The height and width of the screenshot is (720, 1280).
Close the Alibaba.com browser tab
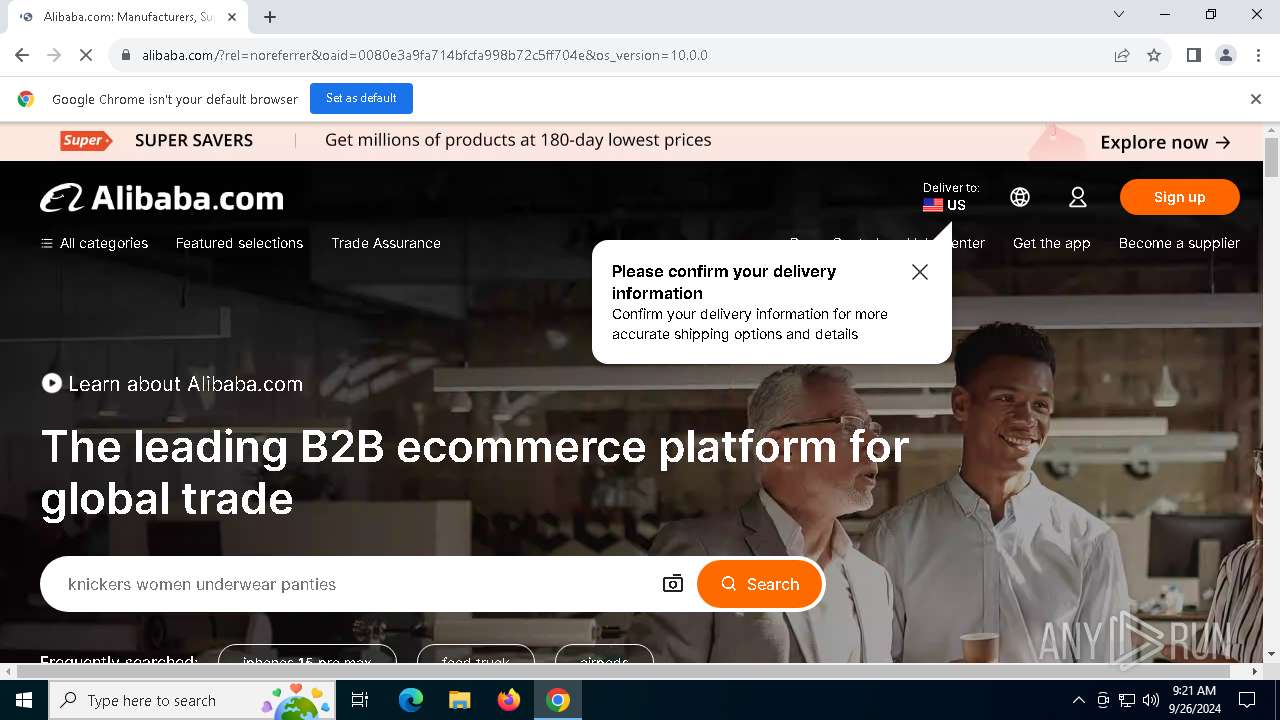[232, 17]
